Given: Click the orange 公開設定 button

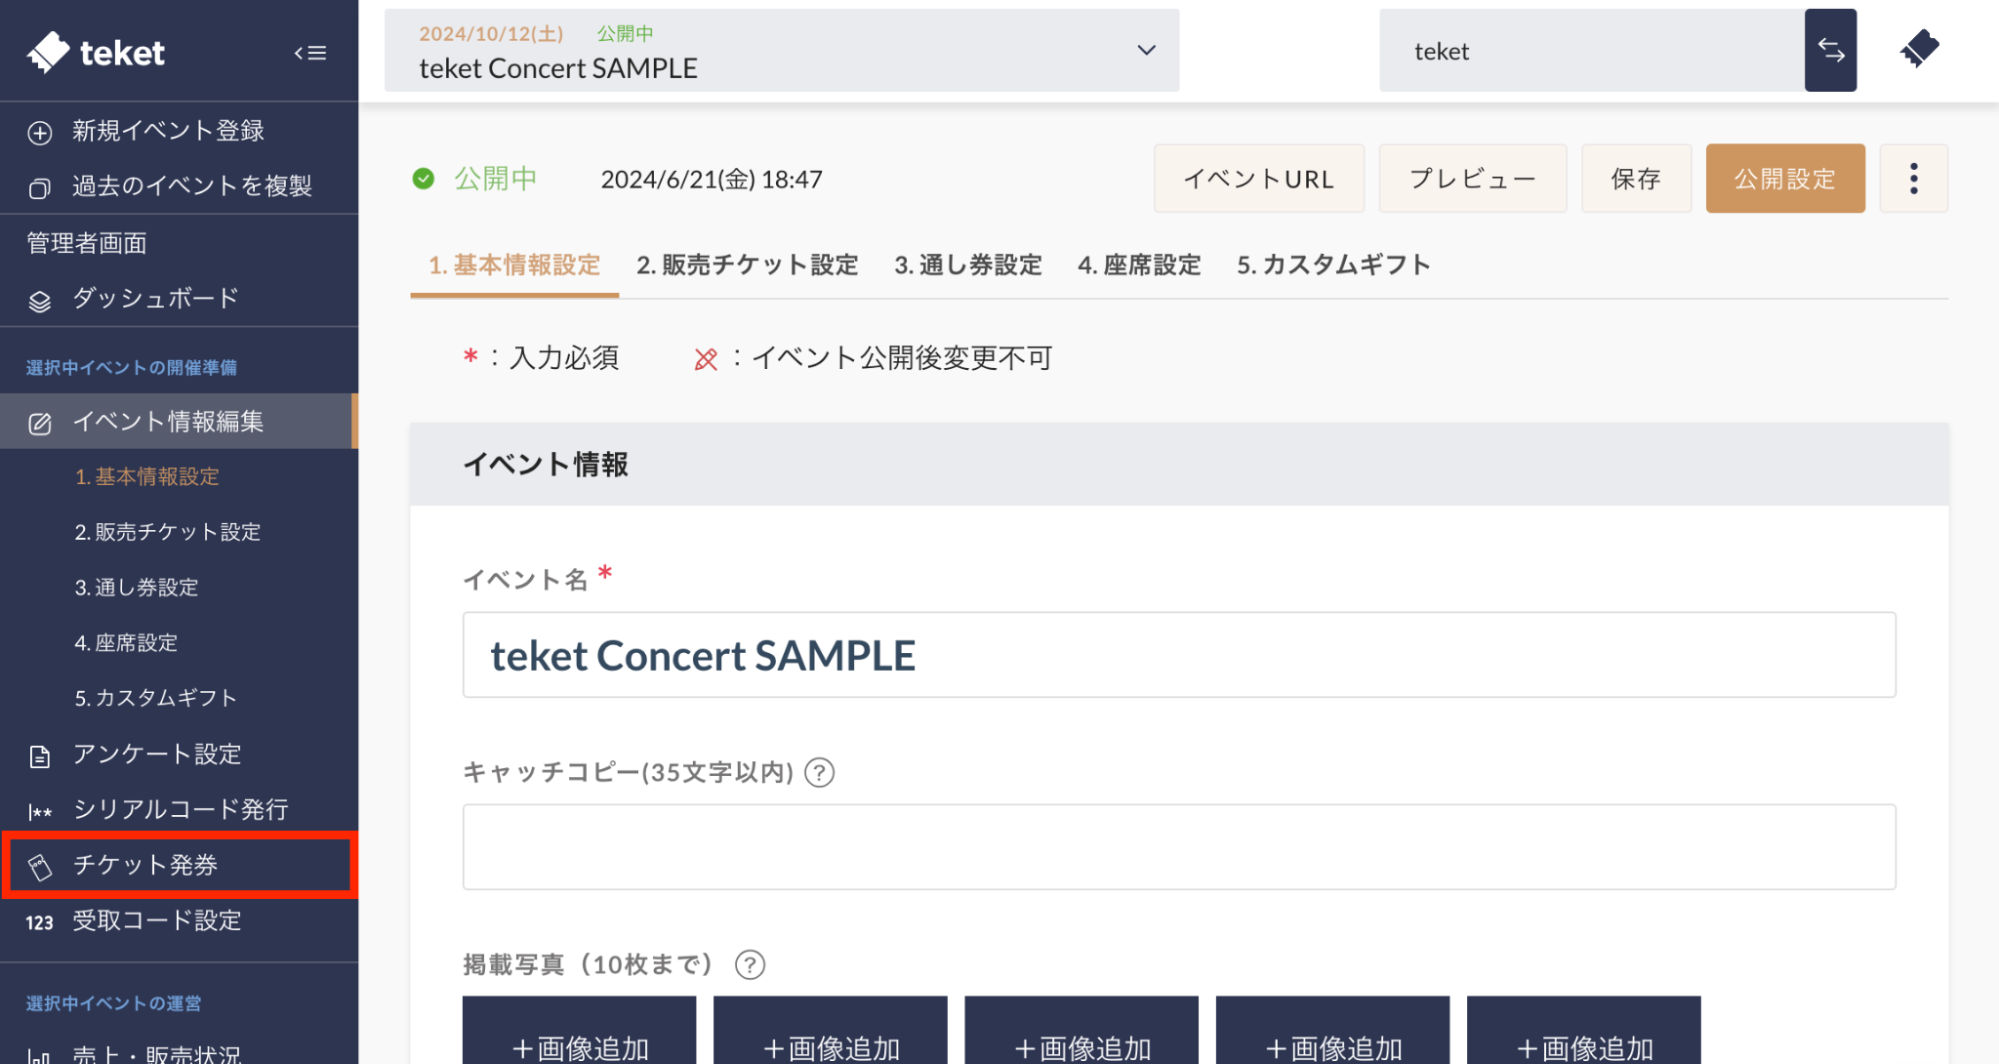Looking at the screenshot, I should [x=1785, y=178].
